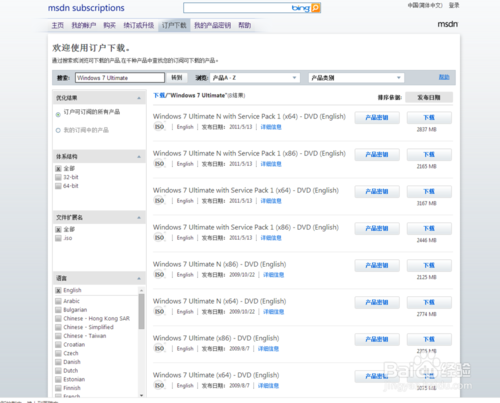Download Windows 7 Ultimate with SP1 x64 DVD
The image size is (500, 403).
point(429,191)
